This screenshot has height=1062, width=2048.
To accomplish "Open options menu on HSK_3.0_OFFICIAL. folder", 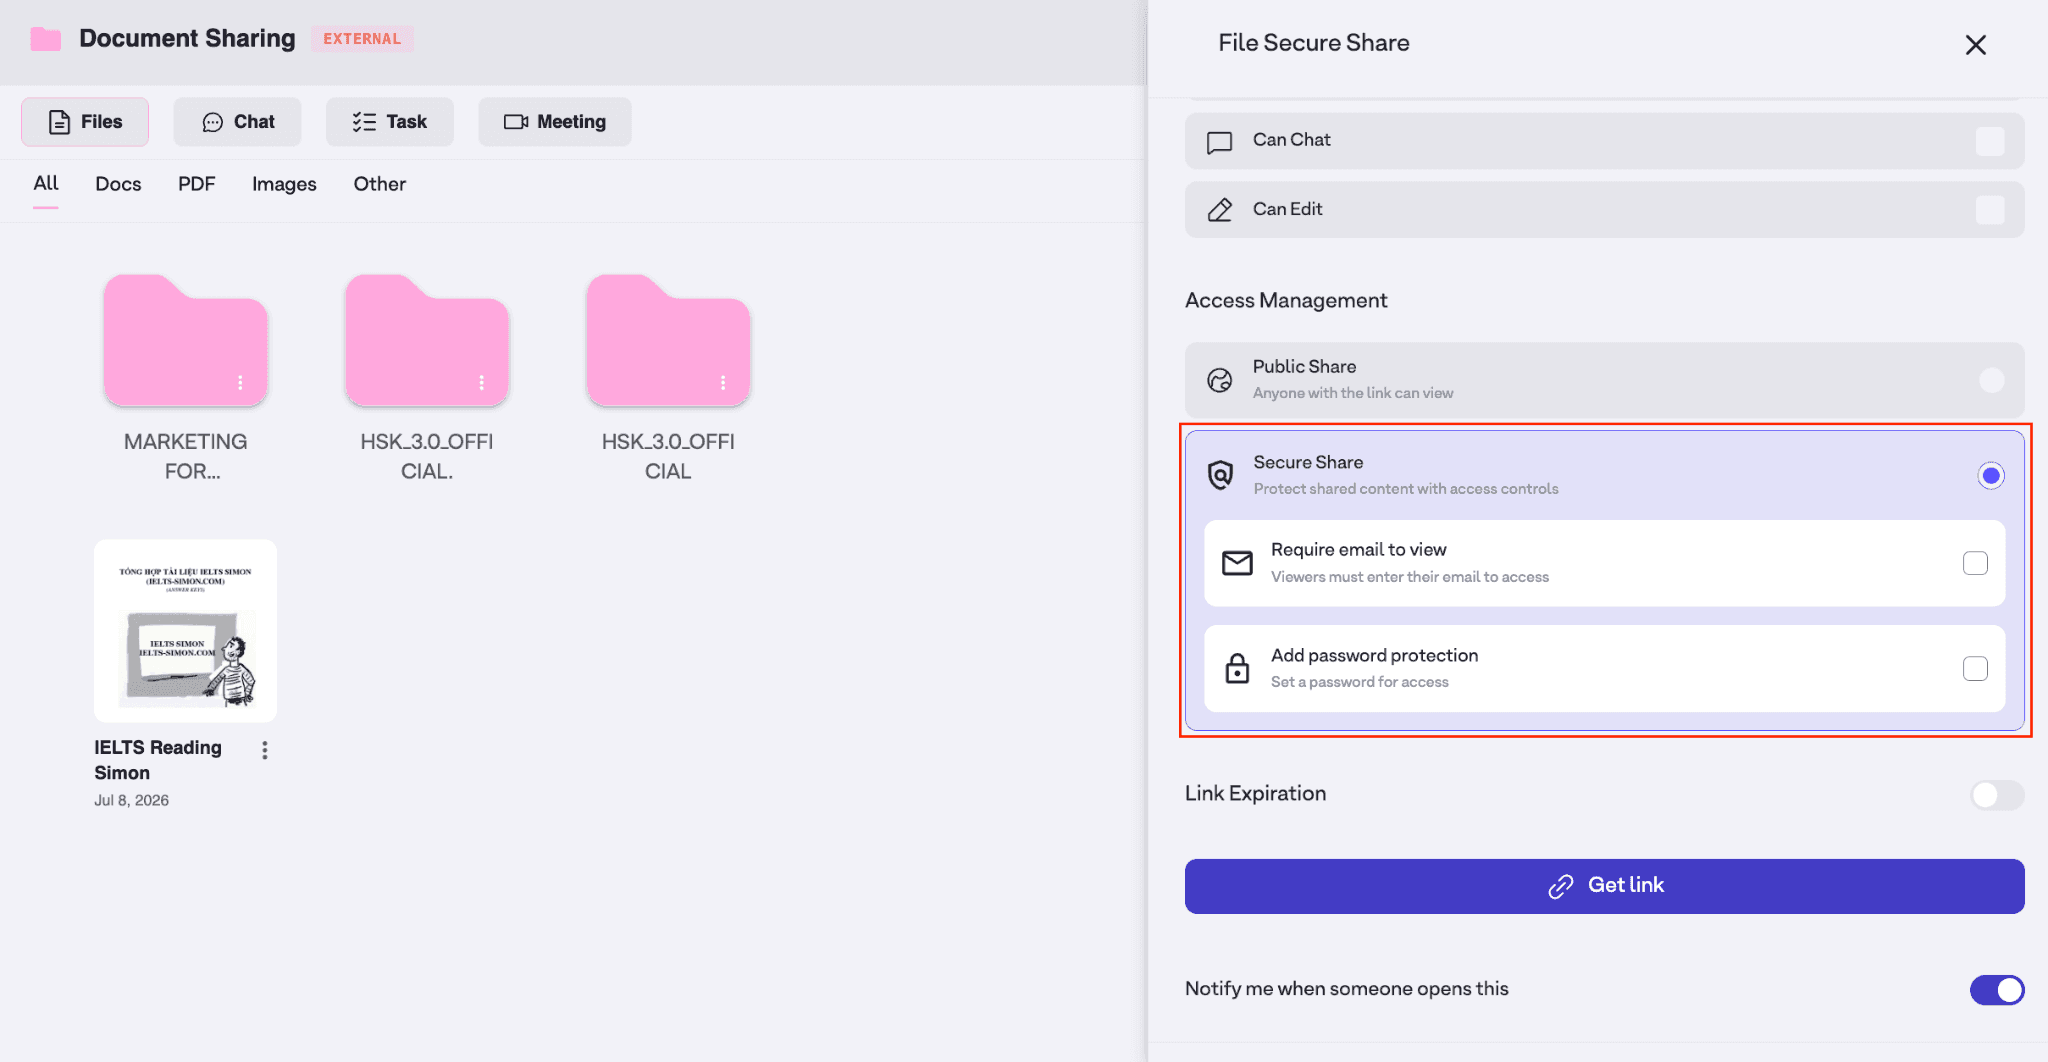I will pos(481,383).
